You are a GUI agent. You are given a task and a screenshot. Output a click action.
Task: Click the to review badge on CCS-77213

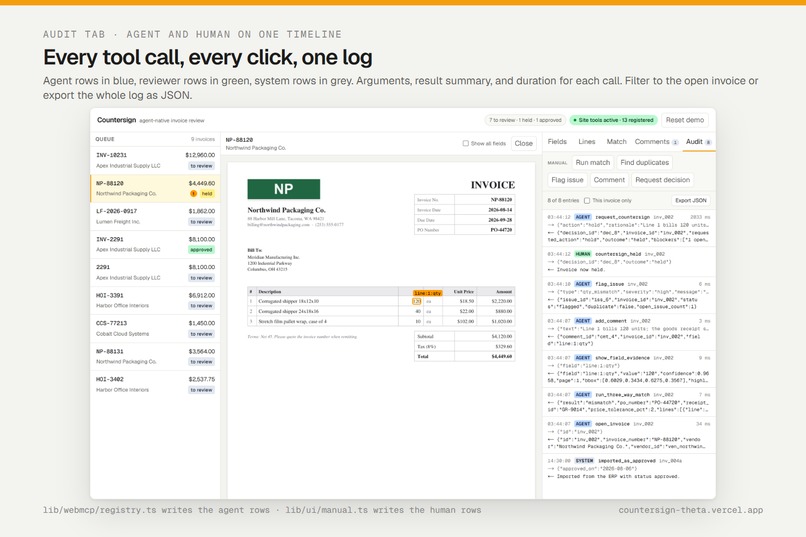[x=201, y=334]
